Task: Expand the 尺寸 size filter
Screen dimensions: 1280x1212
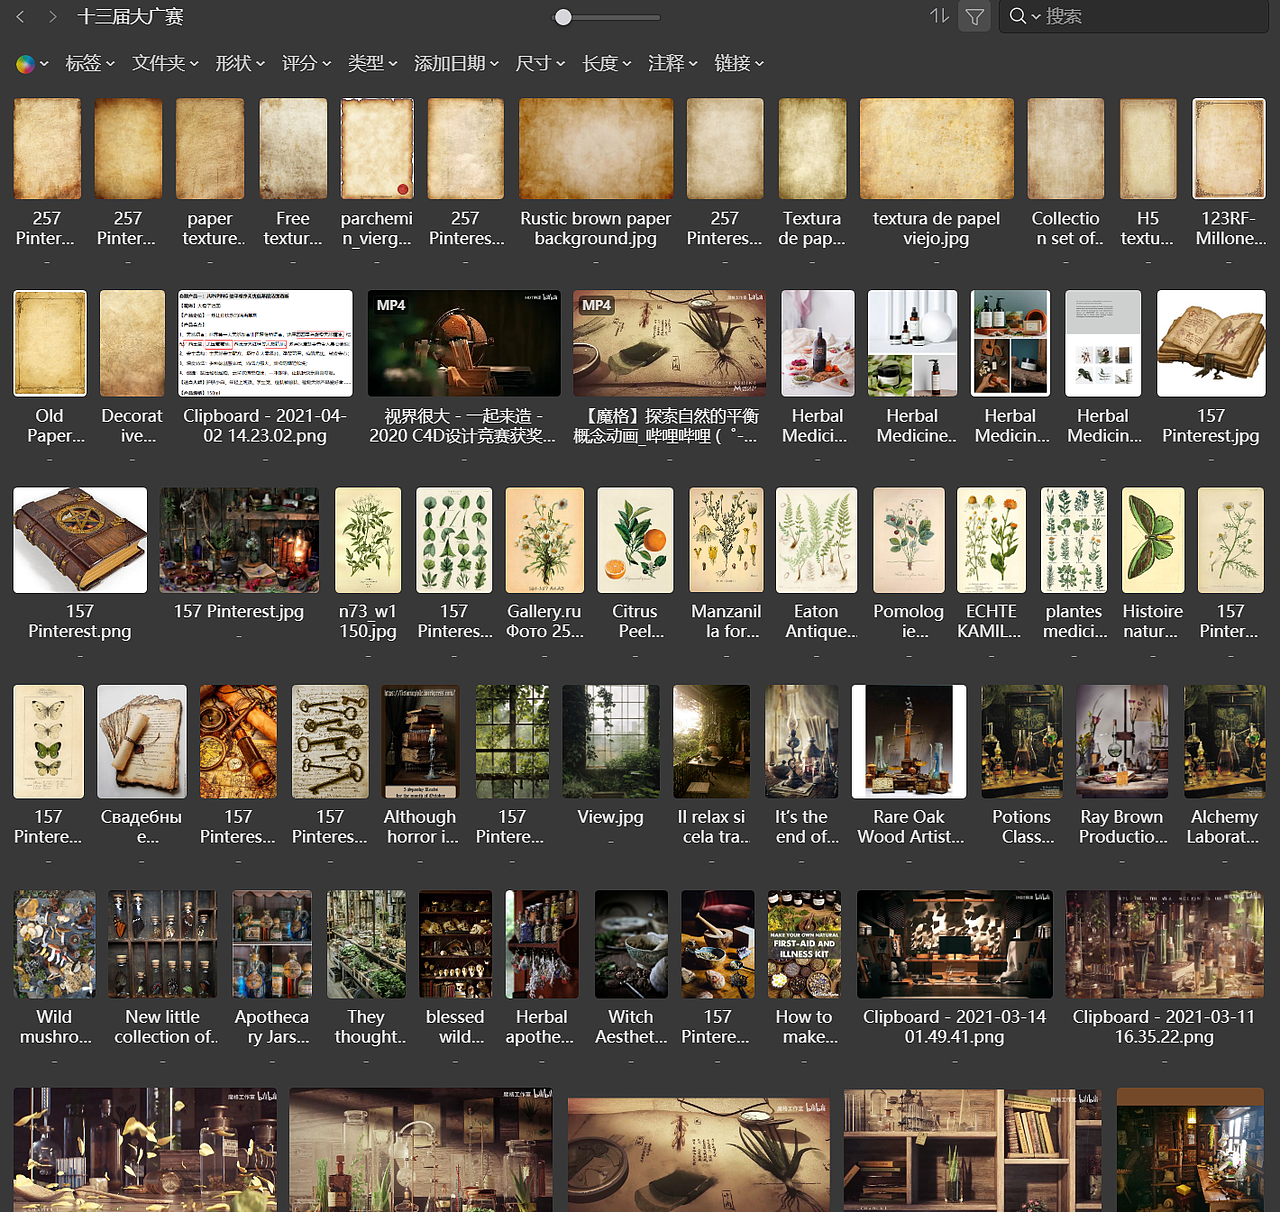Action: point(540,63)
